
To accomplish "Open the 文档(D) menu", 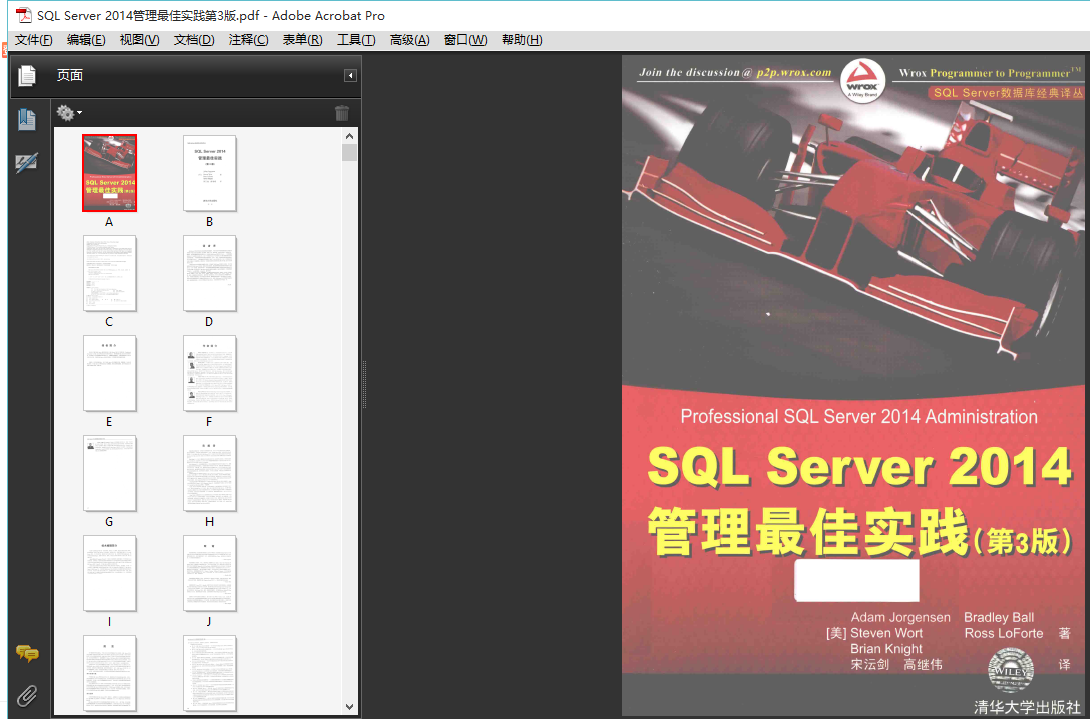I will [194, 40].
